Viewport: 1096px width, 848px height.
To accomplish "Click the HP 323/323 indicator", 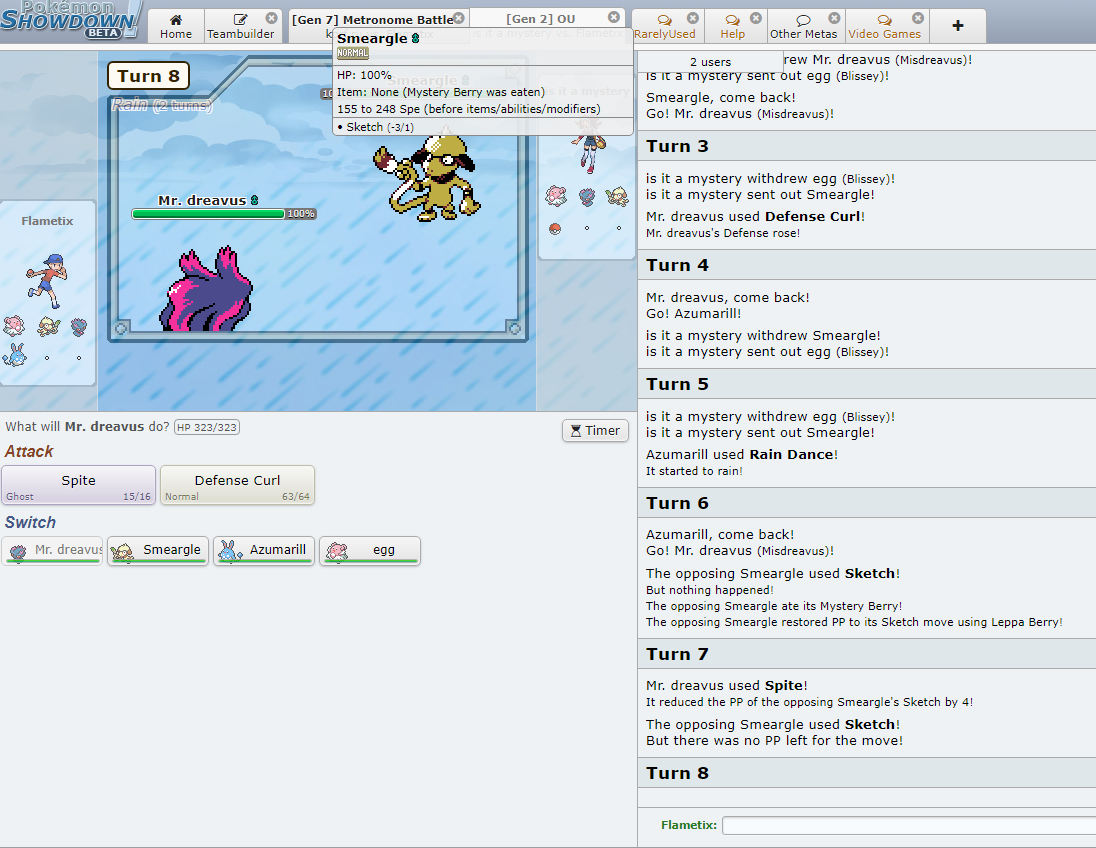I will click(207, 427).
